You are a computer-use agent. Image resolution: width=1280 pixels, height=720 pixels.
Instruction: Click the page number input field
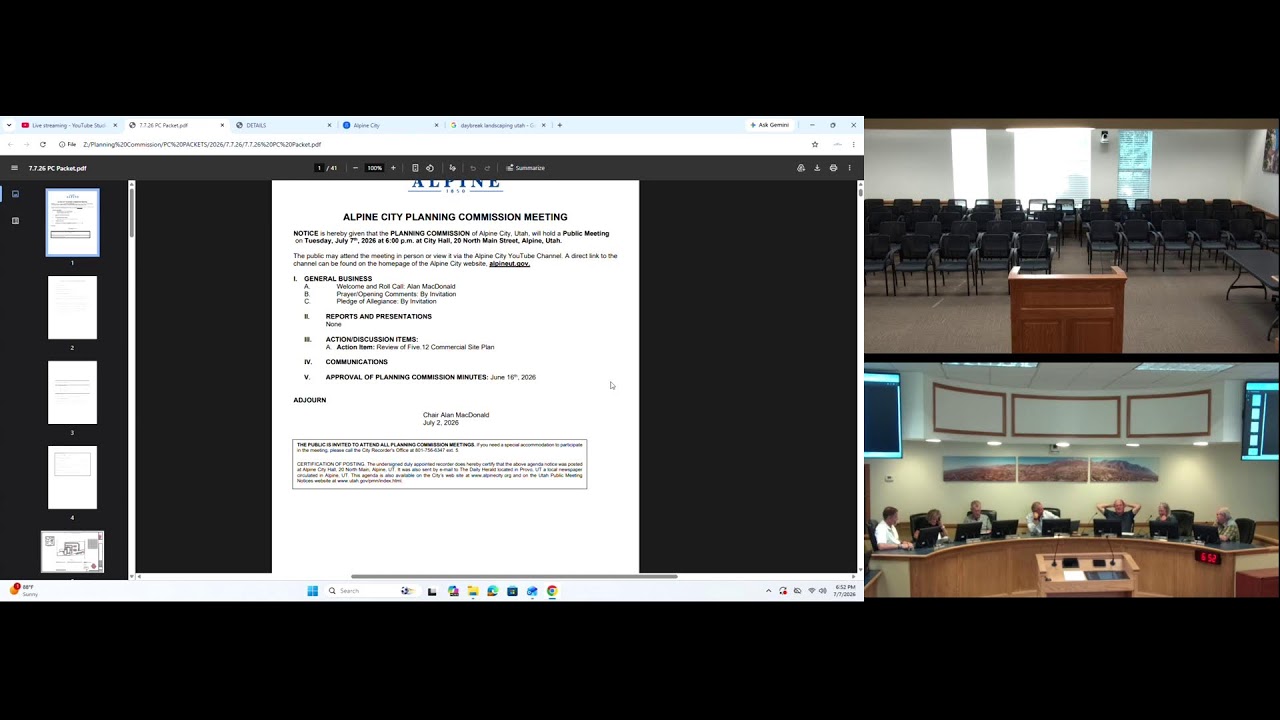pos(319,168)
